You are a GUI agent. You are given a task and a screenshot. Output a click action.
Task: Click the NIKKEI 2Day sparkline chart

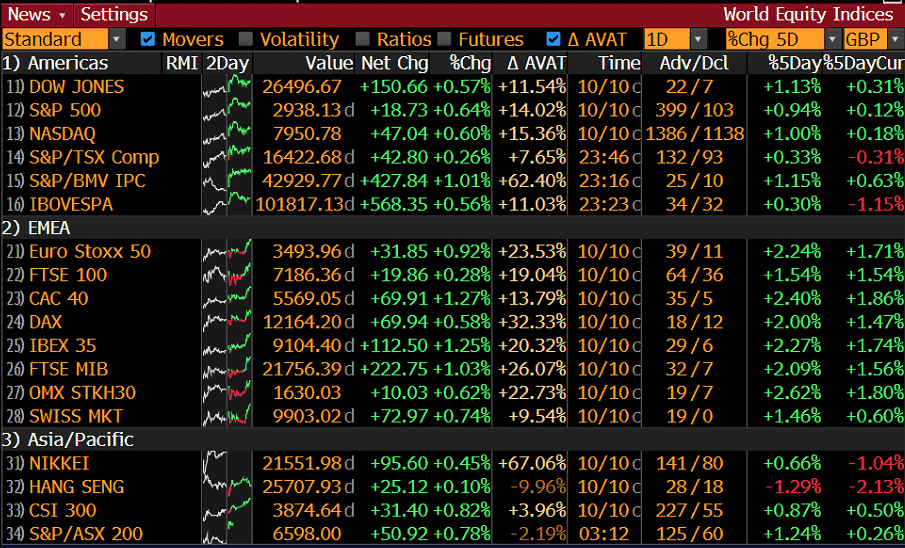(227, 463)
